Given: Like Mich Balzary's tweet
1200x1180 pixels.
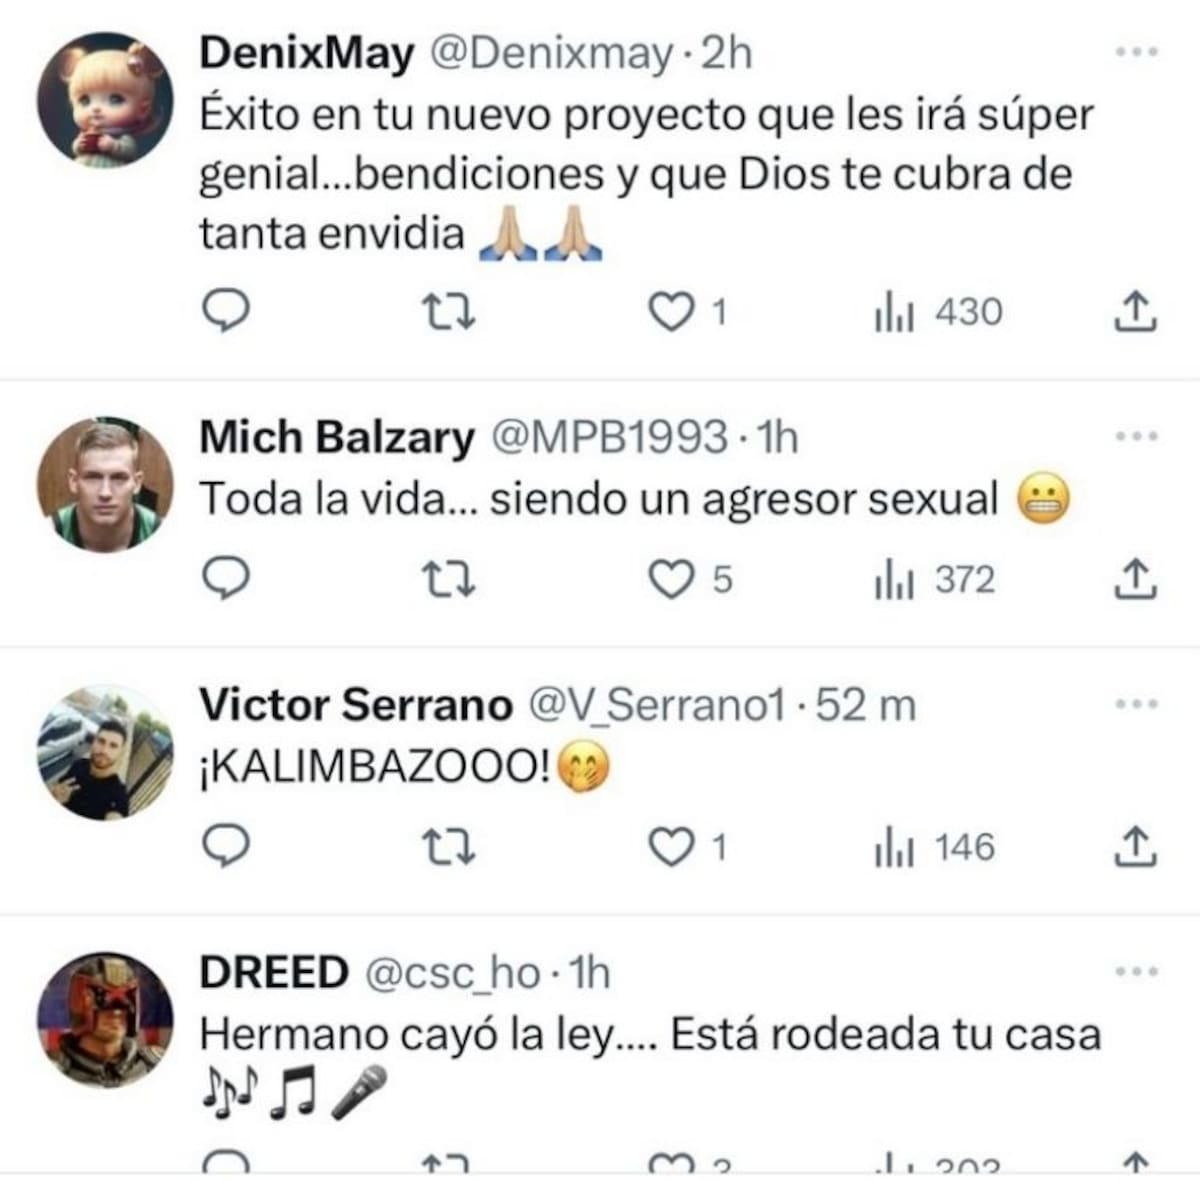Looking at the screenshot, I should [671, 579].
